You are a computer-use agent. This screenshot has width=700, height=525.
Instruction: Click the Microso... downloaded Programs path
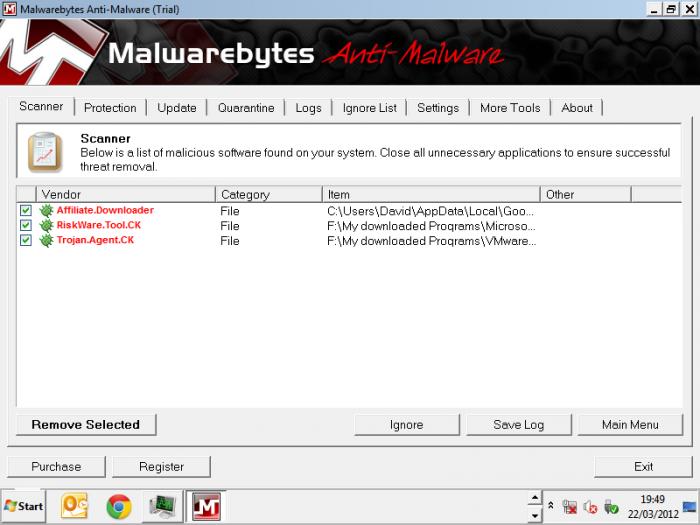[x=431, y=226]
